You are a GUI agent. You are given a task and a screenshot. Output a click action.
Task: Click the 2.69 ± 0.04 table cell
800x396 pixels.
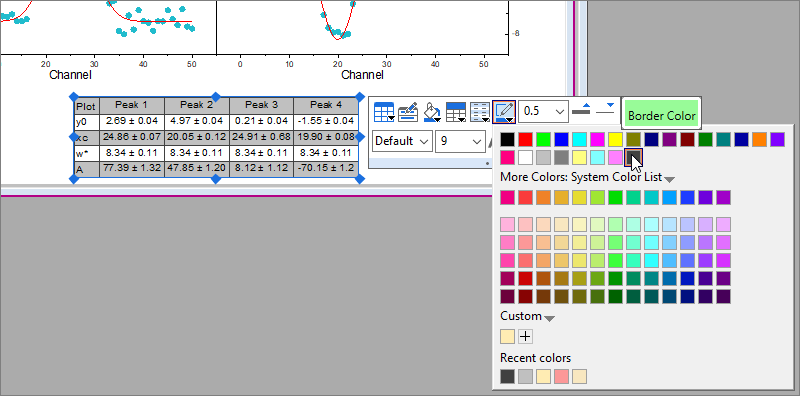(x=132, y=121)
